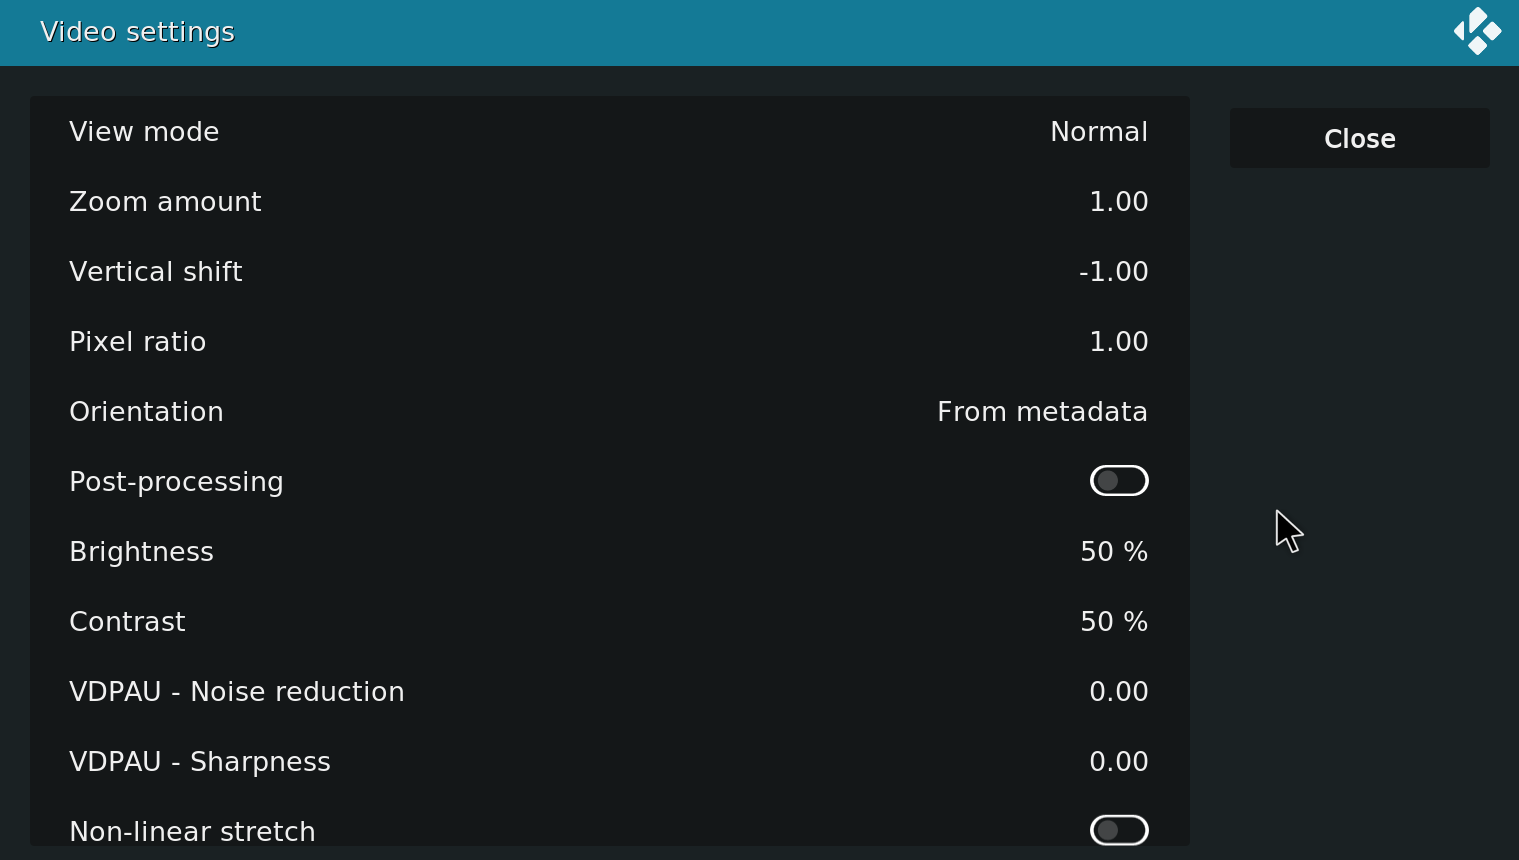The width and height of the screenshot is (1519, 860).
Task: Enable the Non-linear stretch toggle
Action: point(1119,831)
